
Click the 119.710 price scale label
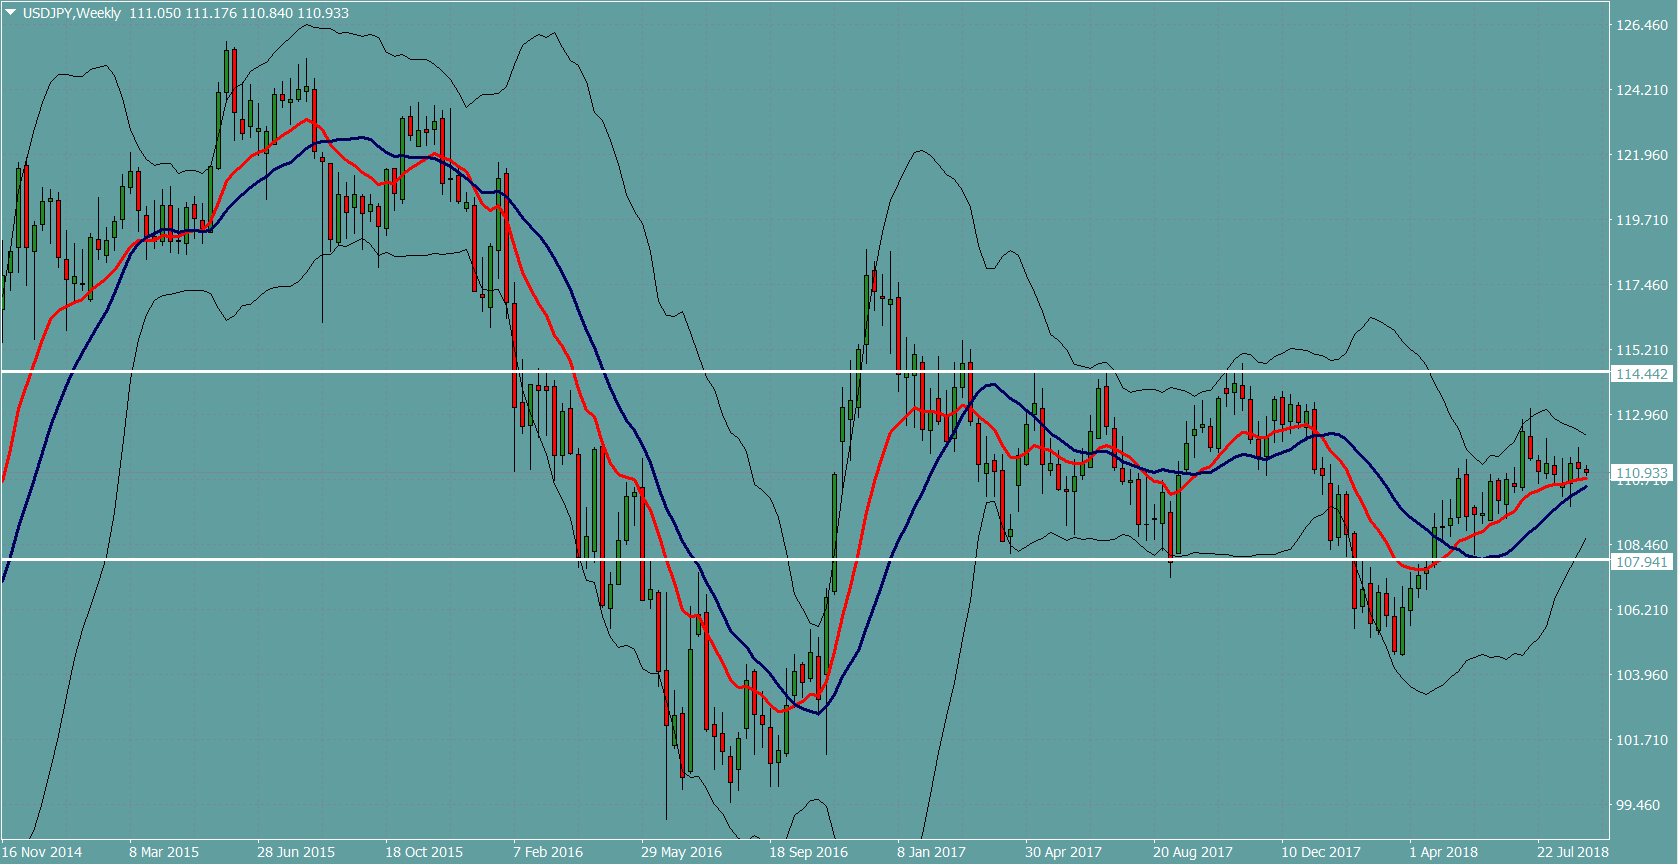point(1642,220)
